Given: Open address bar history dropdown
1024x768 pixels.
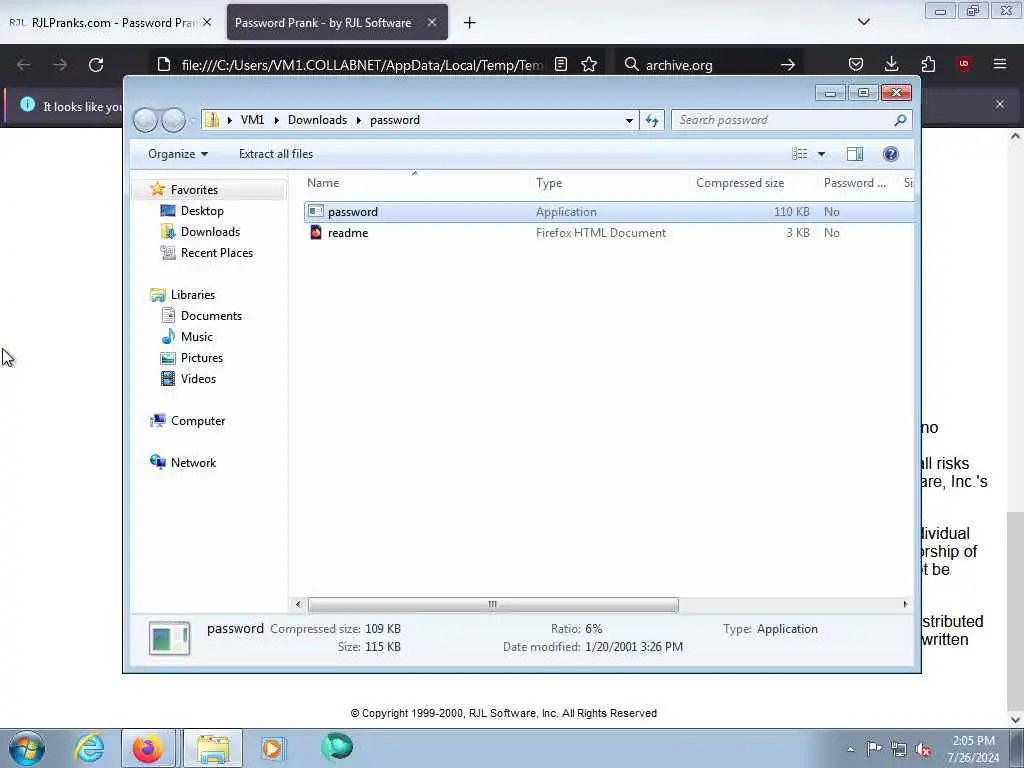Looking at the screenshot, I should click(629, 120).
